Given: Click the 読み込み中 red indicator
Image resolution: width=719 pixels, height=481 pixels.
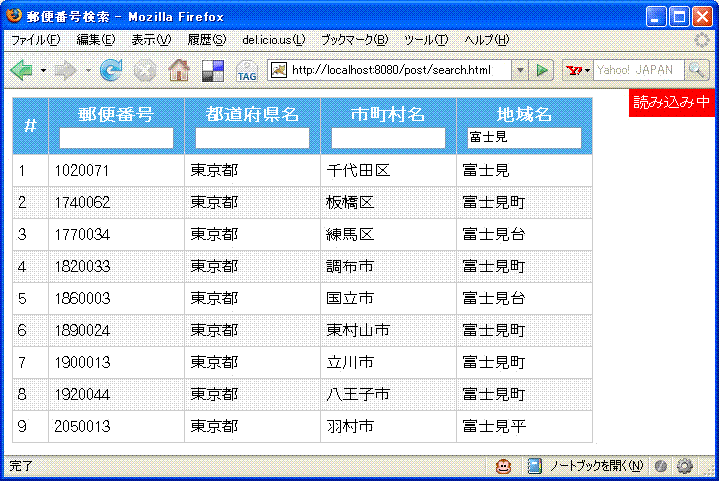Looking at the screenshot, I should point(672,102).
